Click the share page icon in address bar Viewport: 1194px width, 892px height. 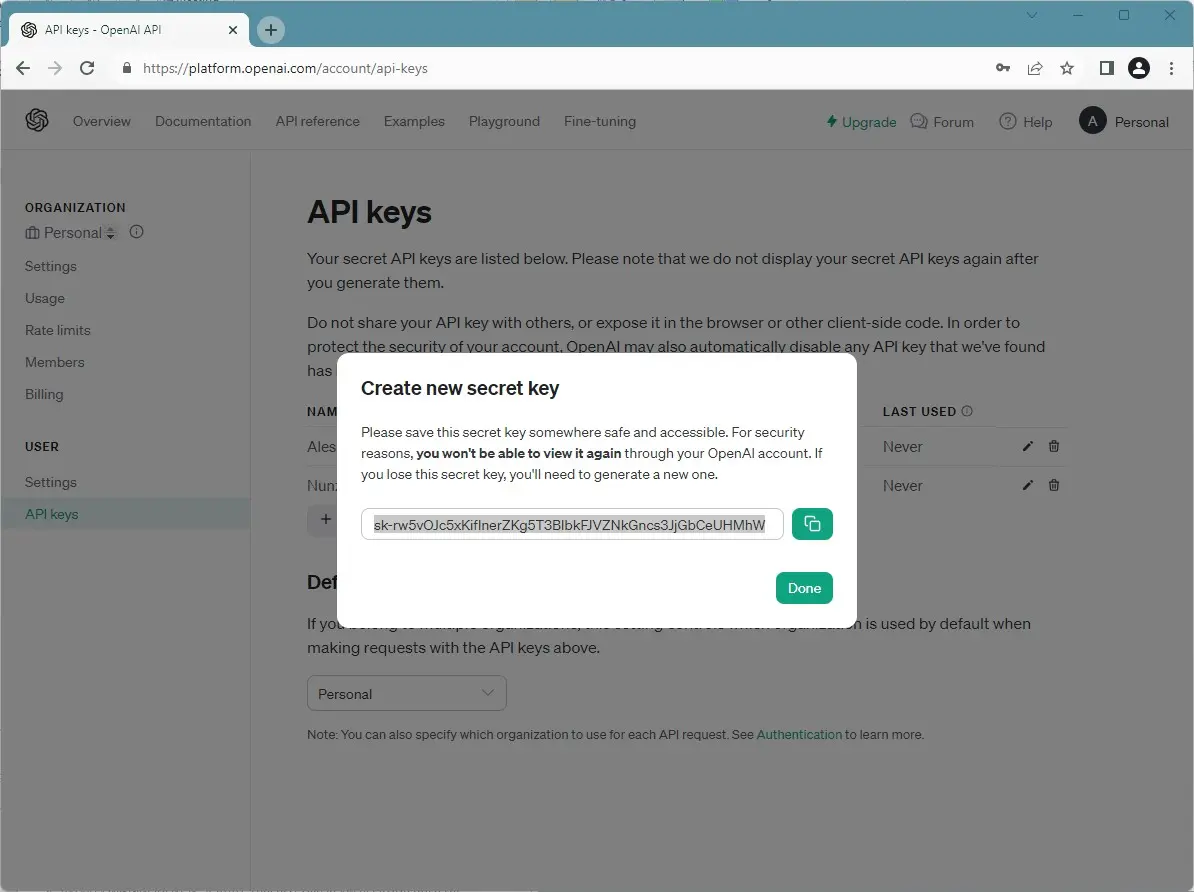click(1035, 68)
